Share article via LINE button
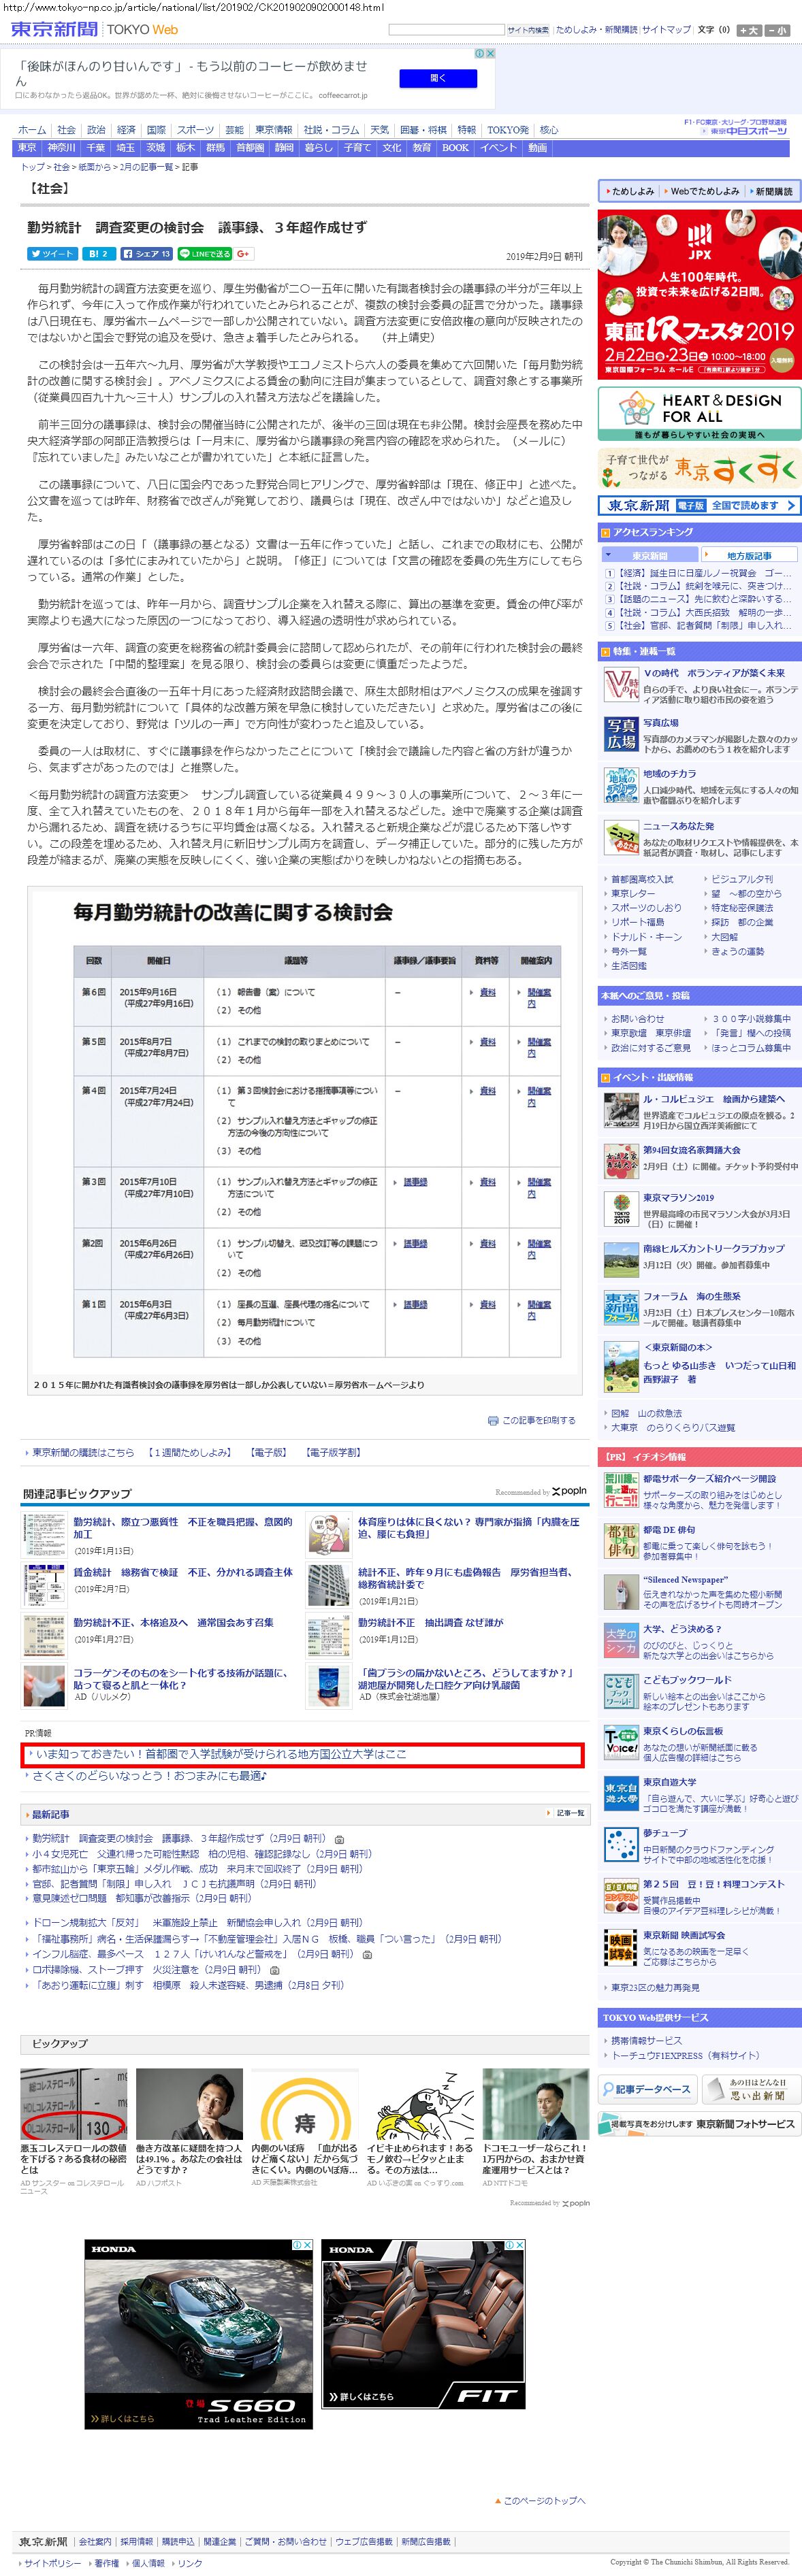The width and height of the screenshot is (802, 2576). (204, 254)
